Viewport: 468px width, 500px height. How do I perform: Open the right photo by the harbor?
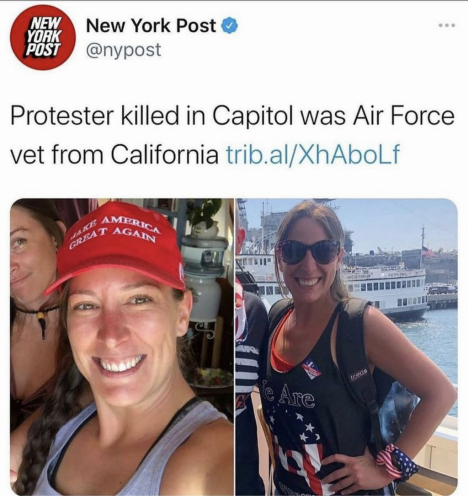[x=346, y=347]
